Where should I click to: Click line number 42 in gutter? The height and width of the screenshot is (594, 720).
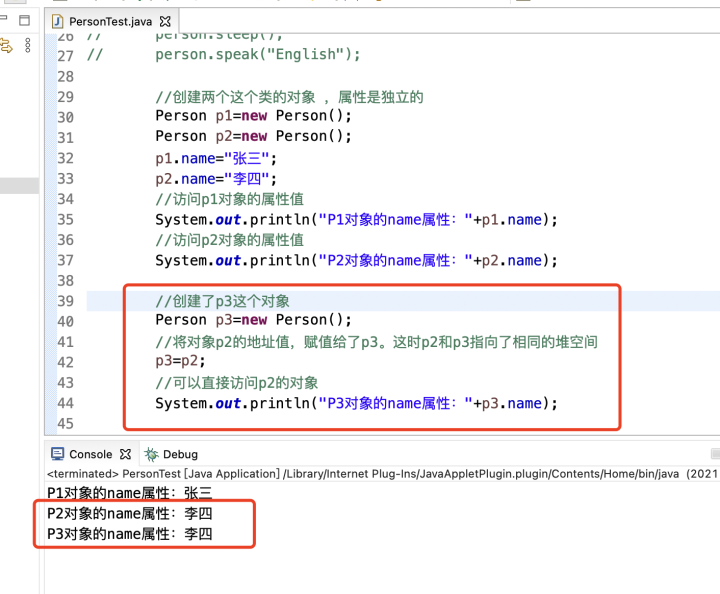[x=65, y=362]
